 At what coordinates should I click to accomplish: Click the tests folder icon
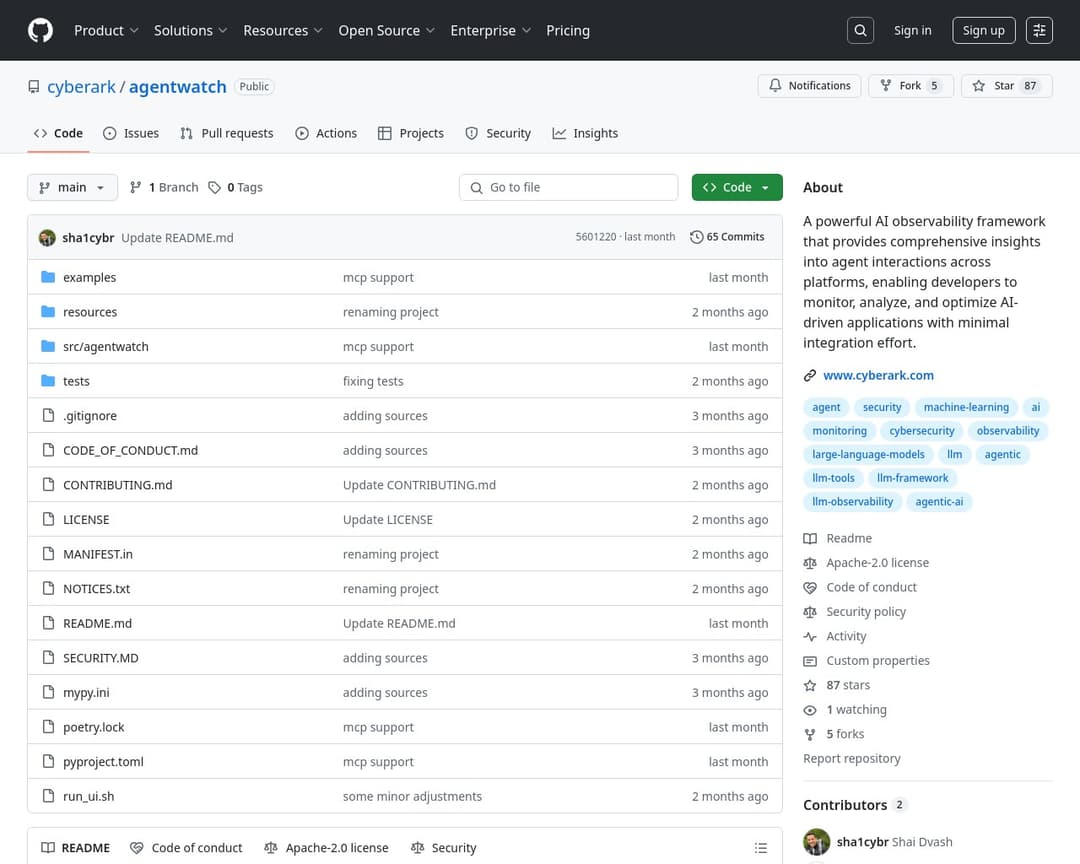(x=48, y=380)
